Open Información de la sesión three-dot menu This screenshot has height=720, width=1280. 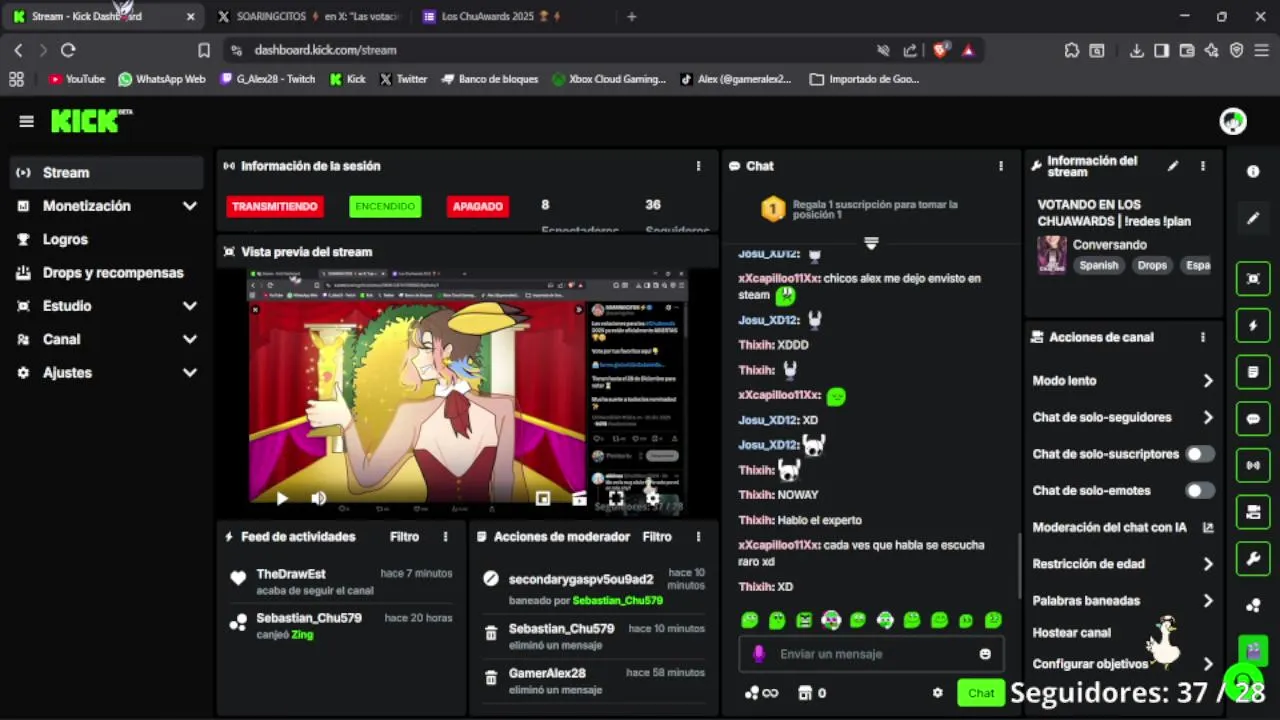pos(698,166)
